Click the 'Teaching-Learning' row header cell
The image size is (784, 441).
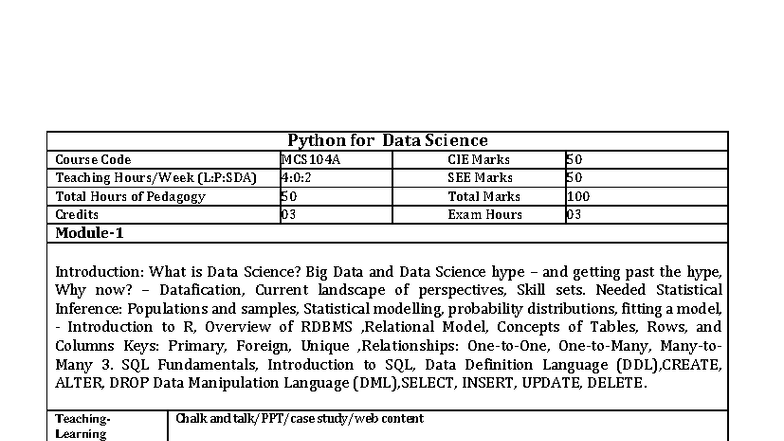83,426
